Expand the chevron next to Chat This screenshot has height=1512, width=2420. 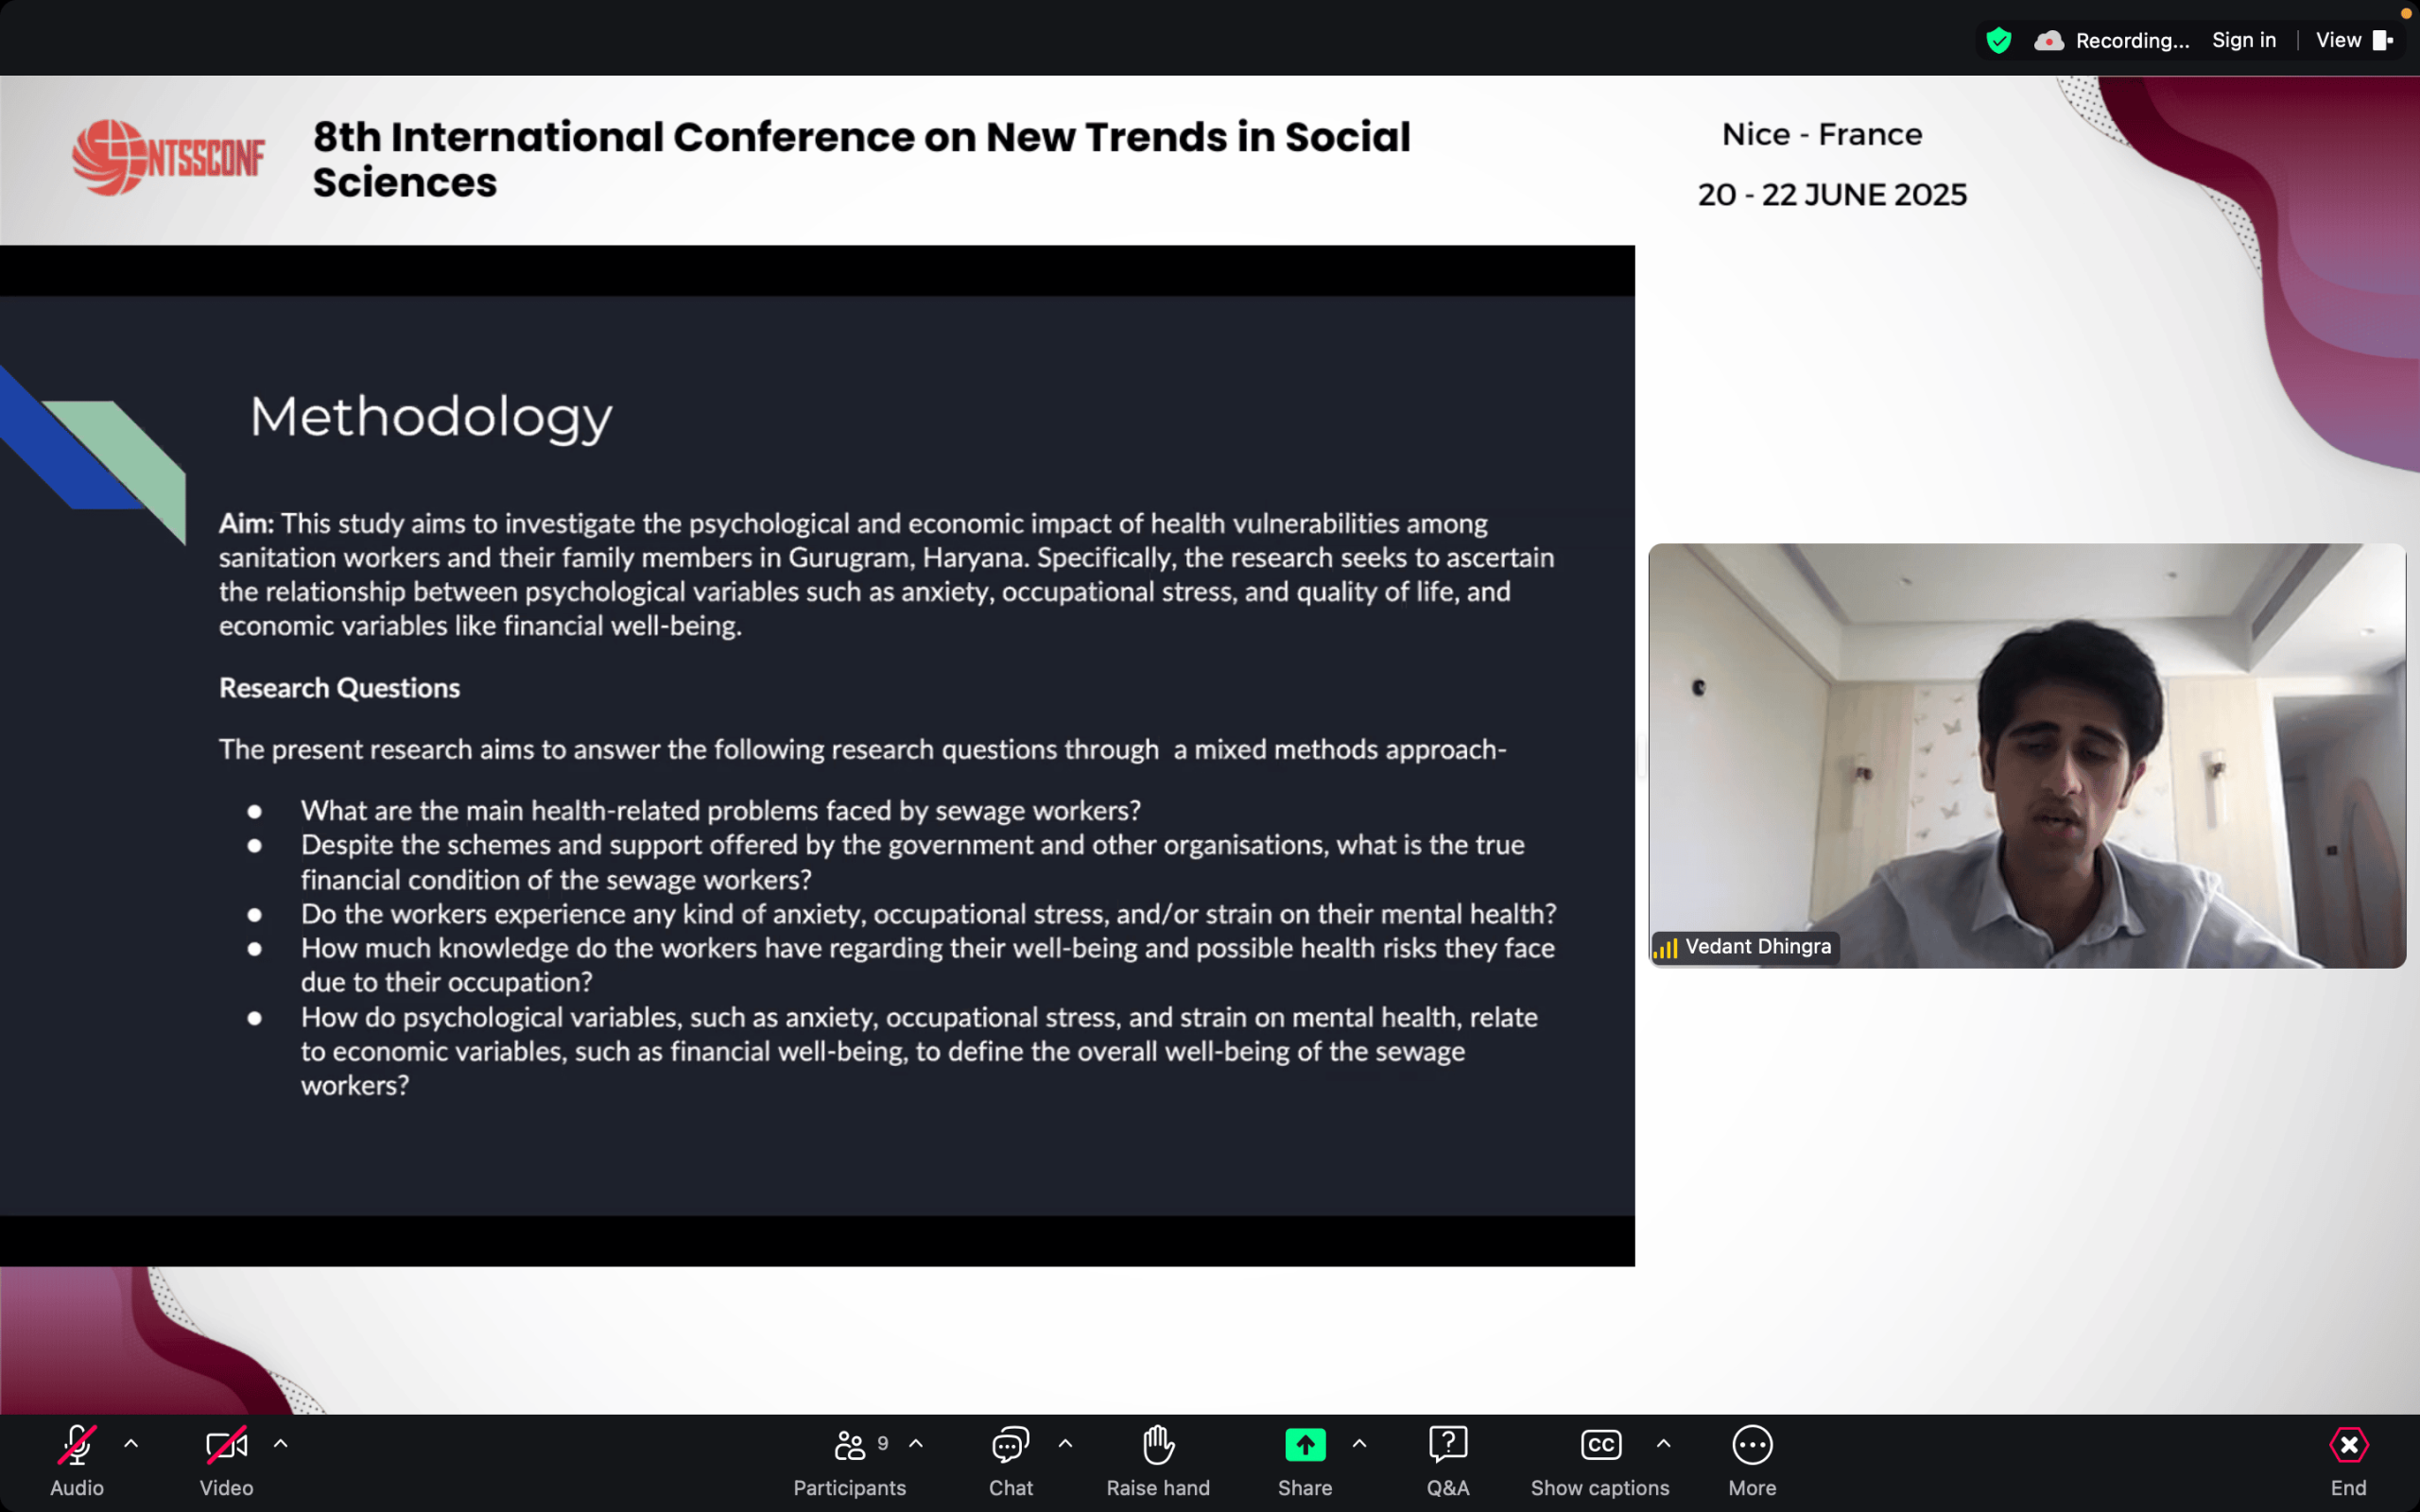coord(1065,1444)
